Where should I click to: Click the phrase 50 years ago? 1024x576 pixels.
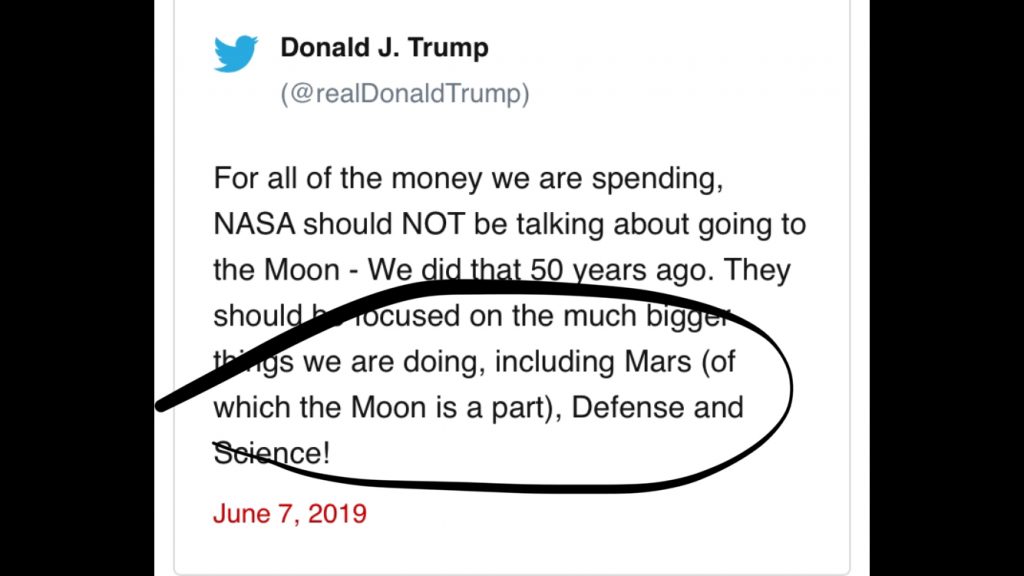pos(620,270)
